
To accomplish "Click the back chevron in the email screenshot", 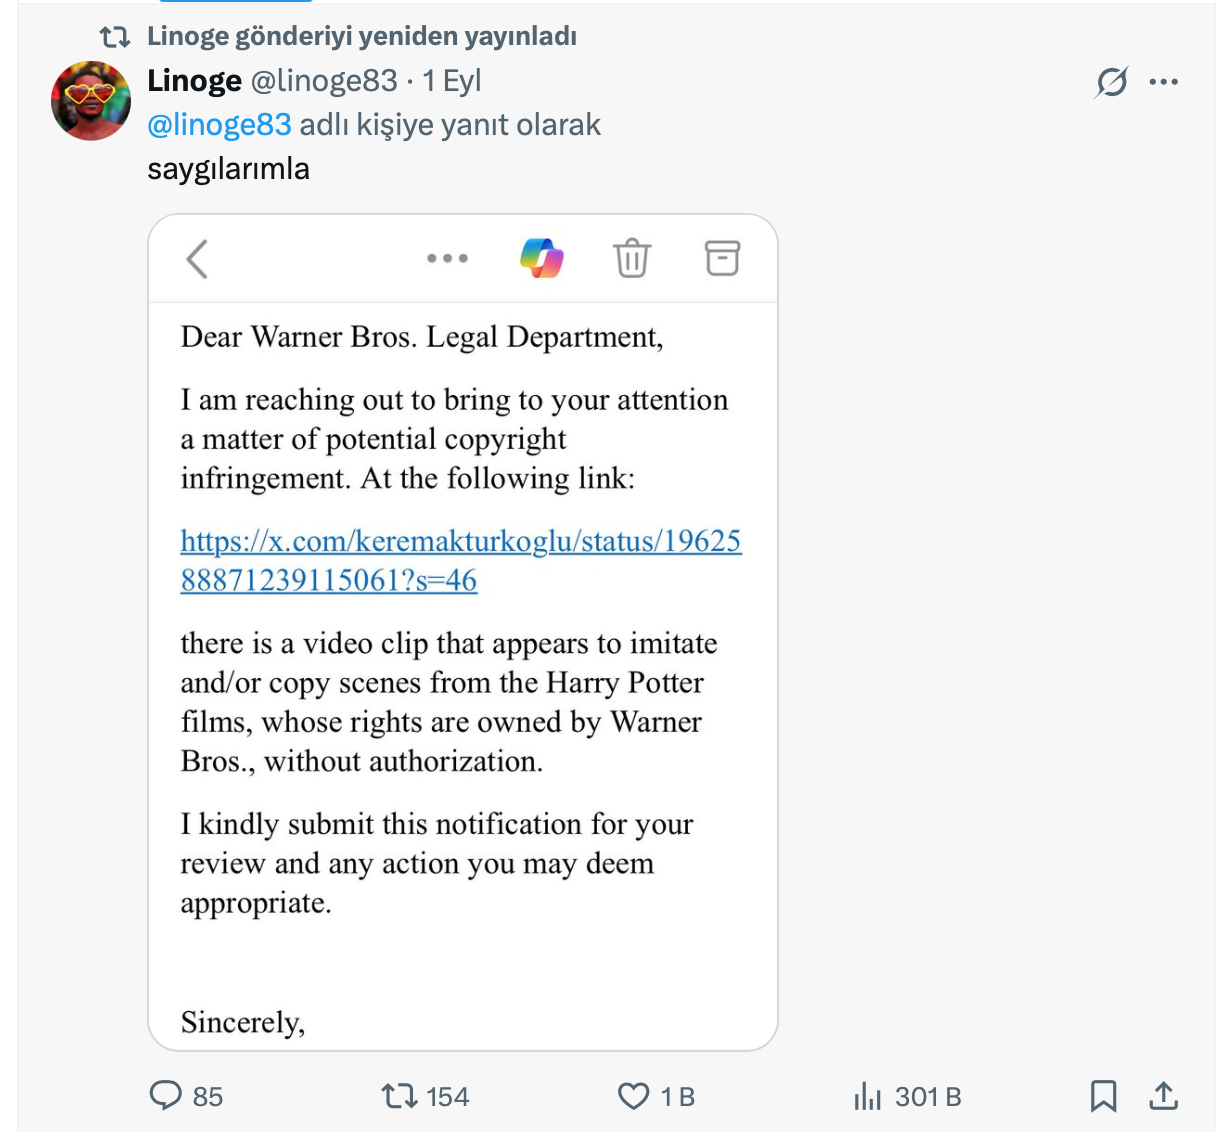I will click(x=197, y=259).
